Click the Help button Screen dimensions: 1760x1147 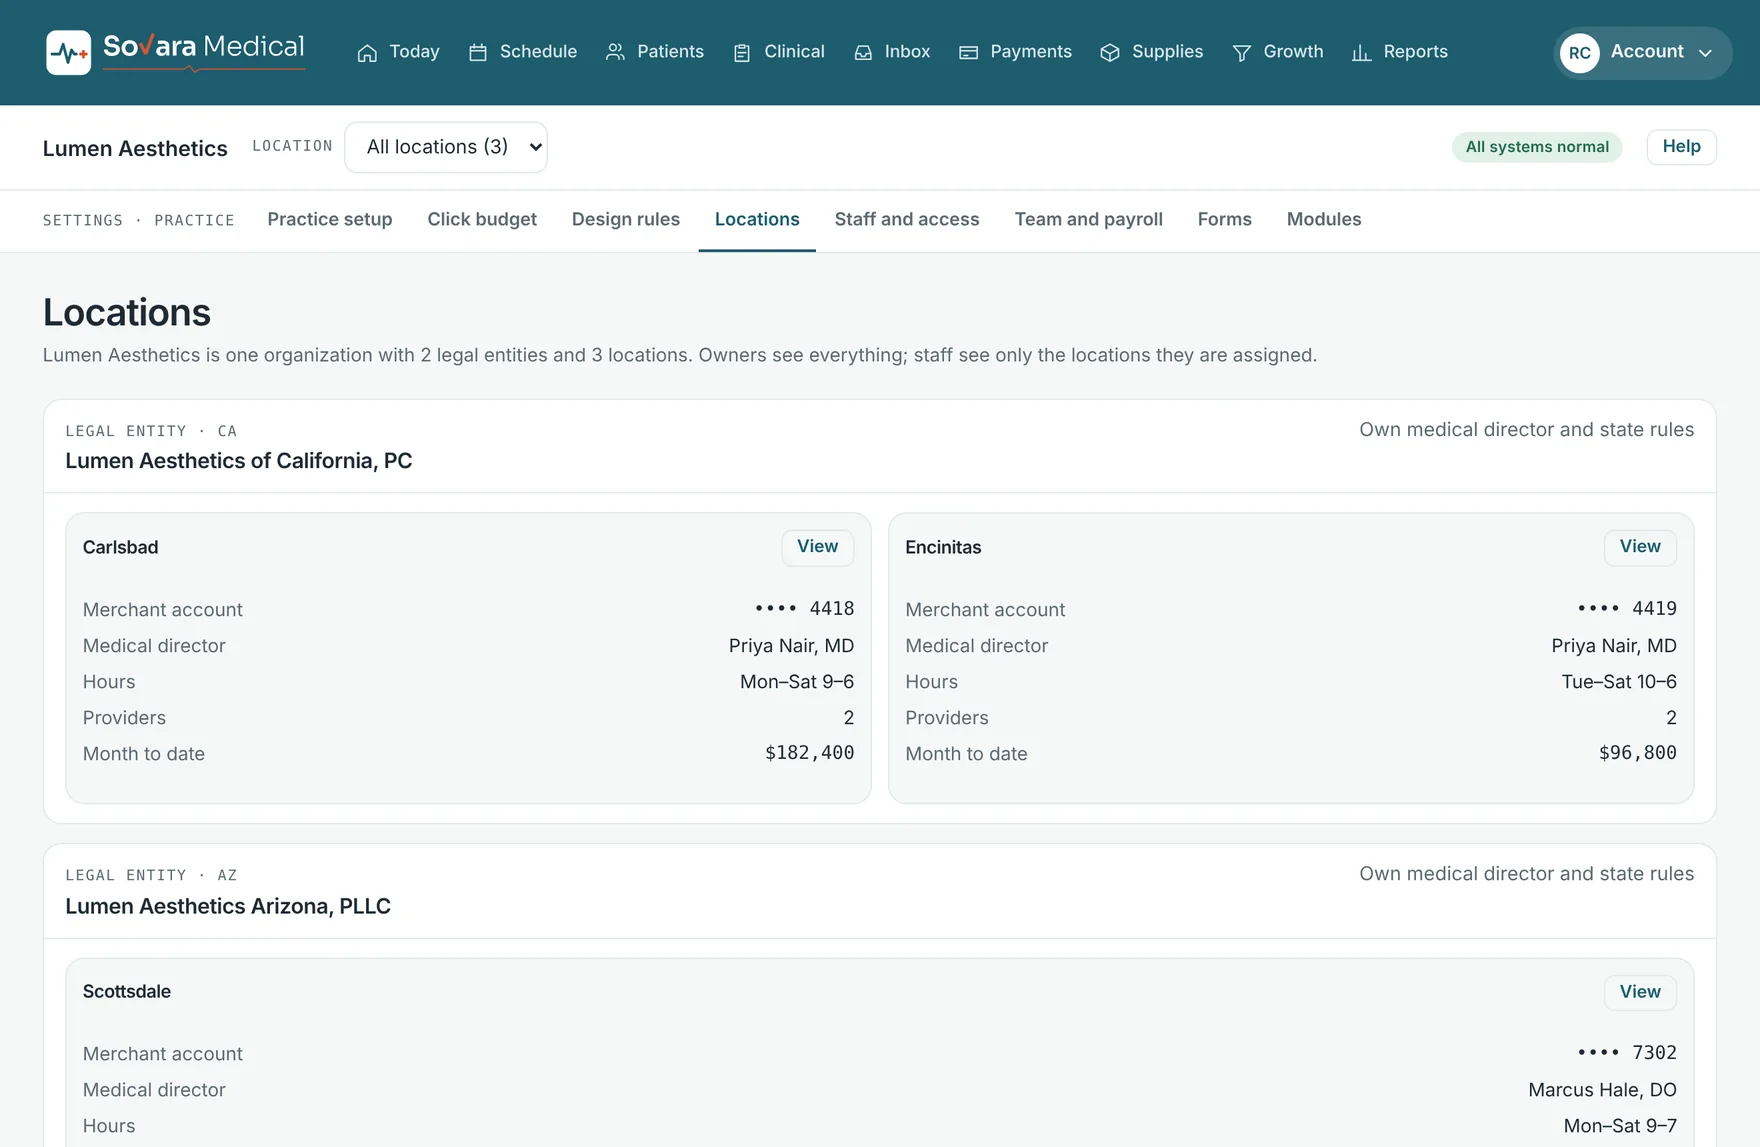(x=1681, y=147)
